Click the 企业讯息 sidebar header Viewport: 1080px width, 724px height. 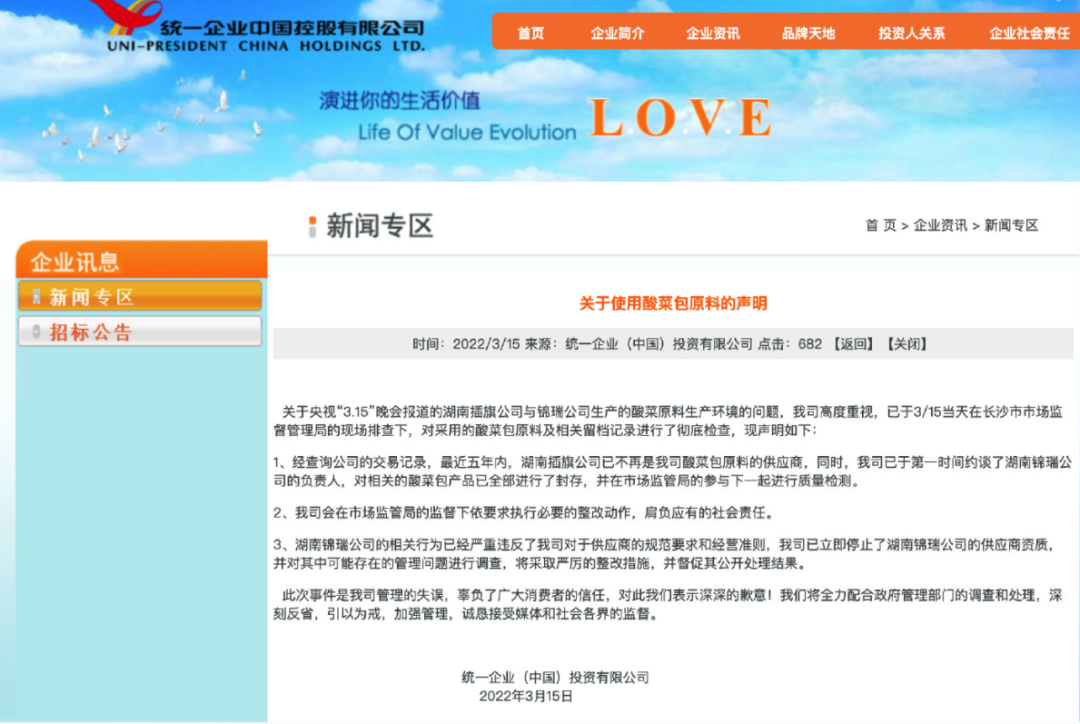(73, 259)
